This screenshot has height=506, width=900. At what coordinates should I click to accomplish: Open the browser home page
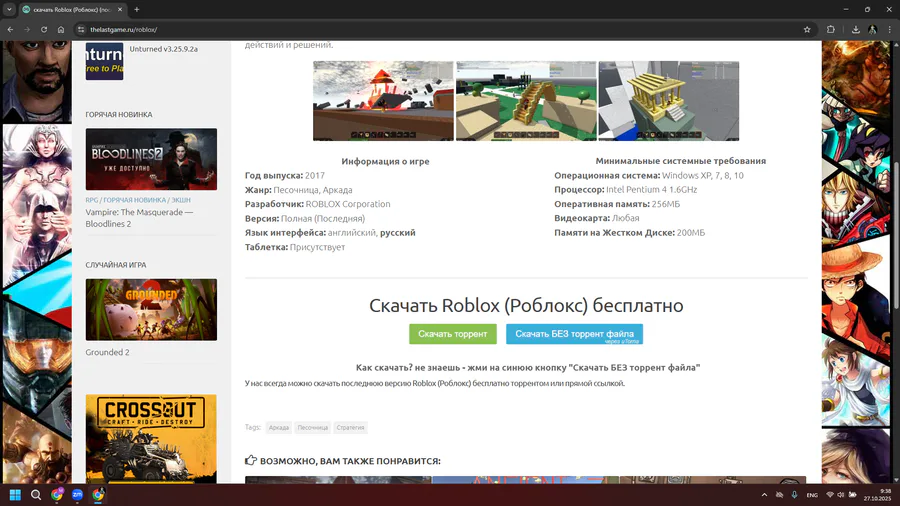(x=61, y=29)
